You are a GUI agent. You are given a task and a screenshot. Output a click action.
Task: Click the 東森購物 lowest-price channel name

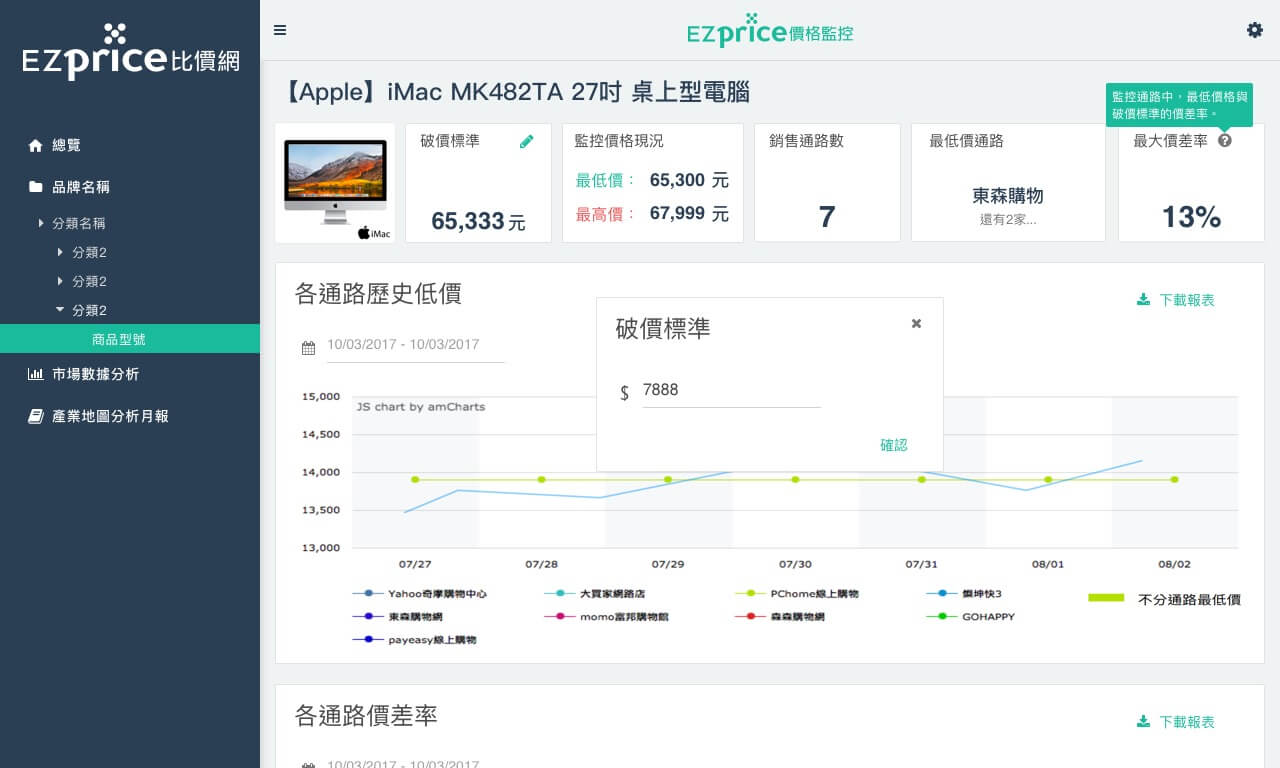click(1008, 196)
